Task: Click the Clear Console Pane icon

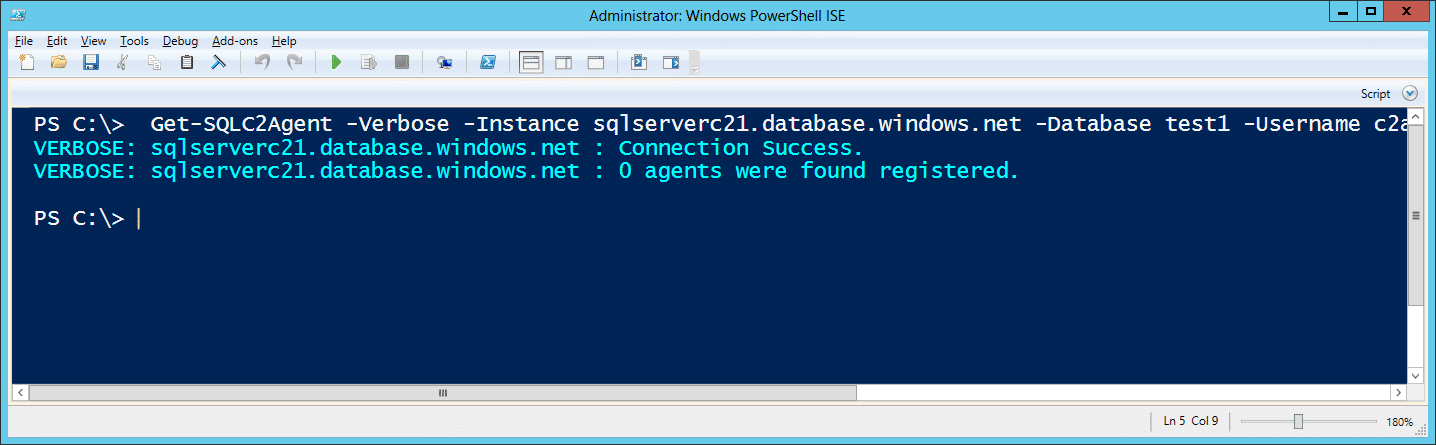Action: [x=218, y=63]
